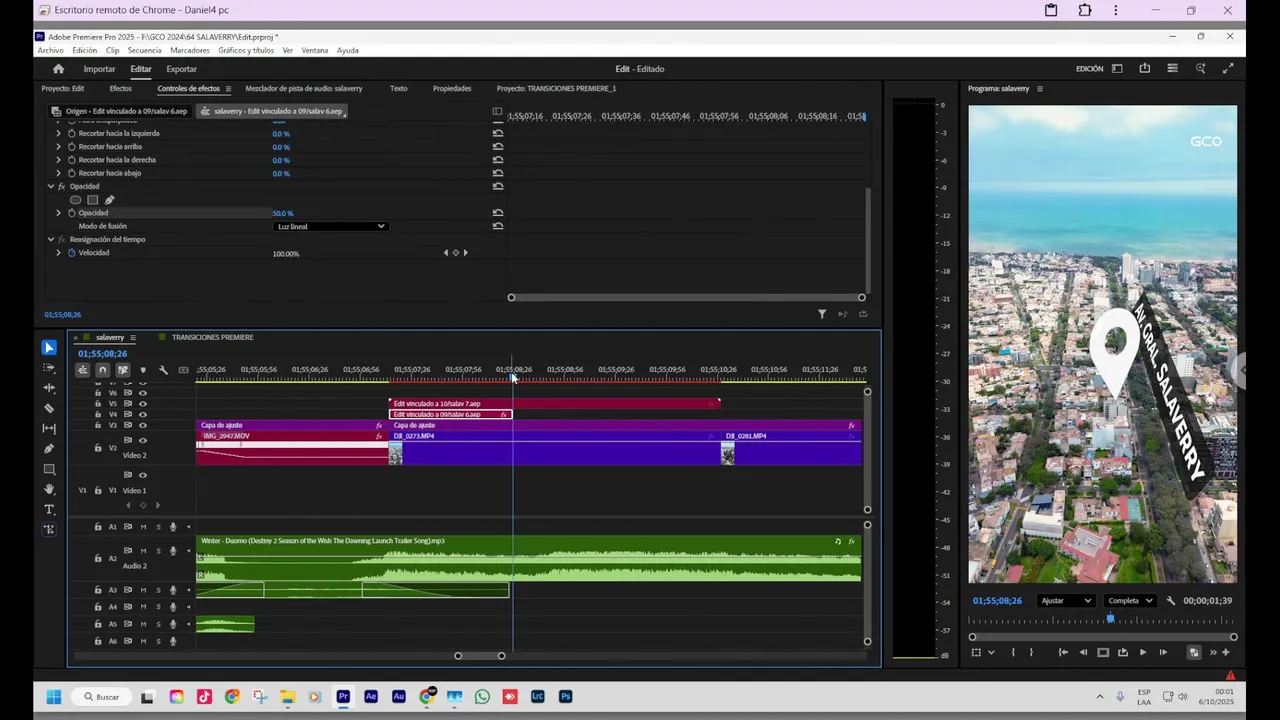Solo audio track A3
Viewport: 1280px width, 720px height.
pos(157,590)
